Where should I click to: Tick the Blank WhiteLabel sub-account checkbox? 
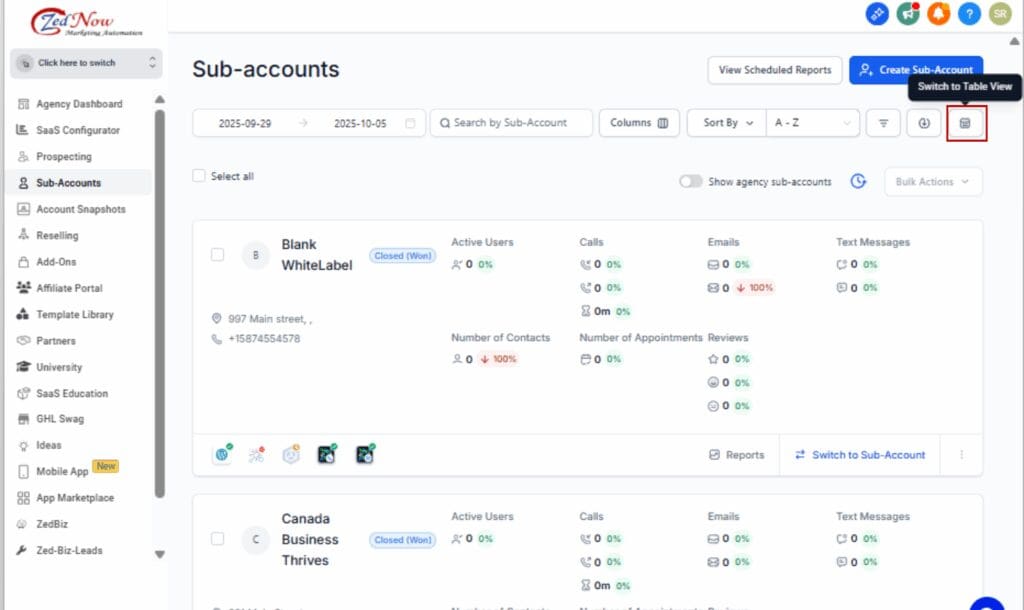(217, 255)
